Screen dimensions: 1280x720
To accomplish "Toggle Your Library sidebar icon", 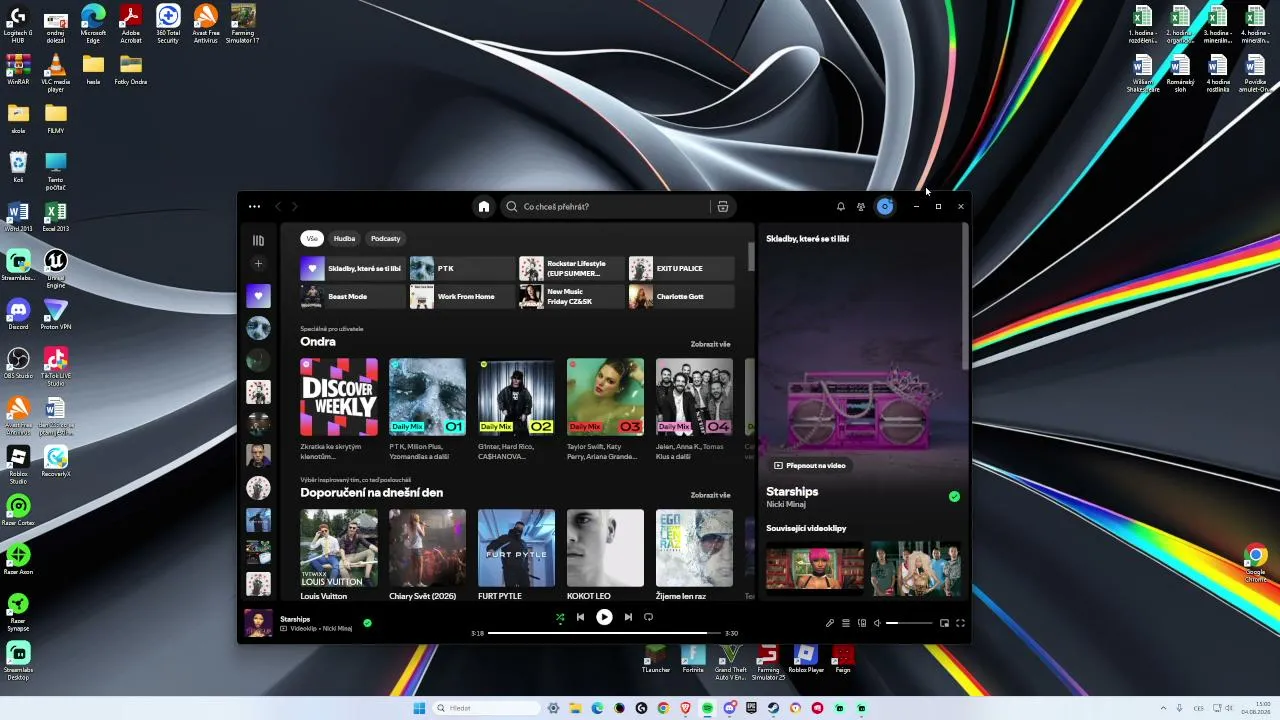I will tap(258, 240).
